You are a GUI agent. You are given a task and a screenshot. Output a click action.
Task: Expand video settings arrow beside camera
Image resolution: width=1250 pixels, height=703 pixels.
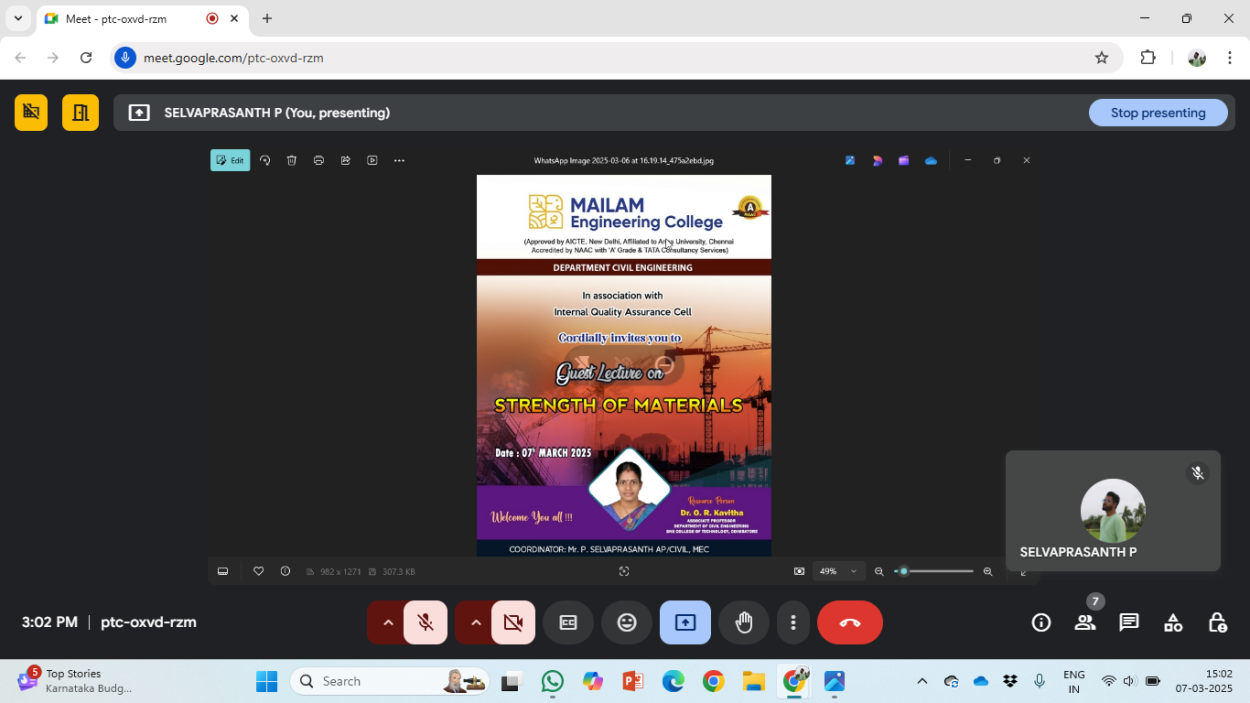pos(476,623)
